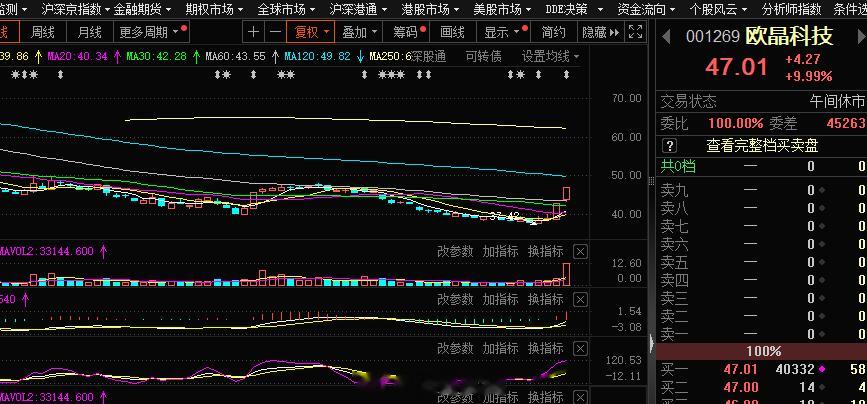Click 加指标 in MACD panel showing 1.54

(500, 300)
